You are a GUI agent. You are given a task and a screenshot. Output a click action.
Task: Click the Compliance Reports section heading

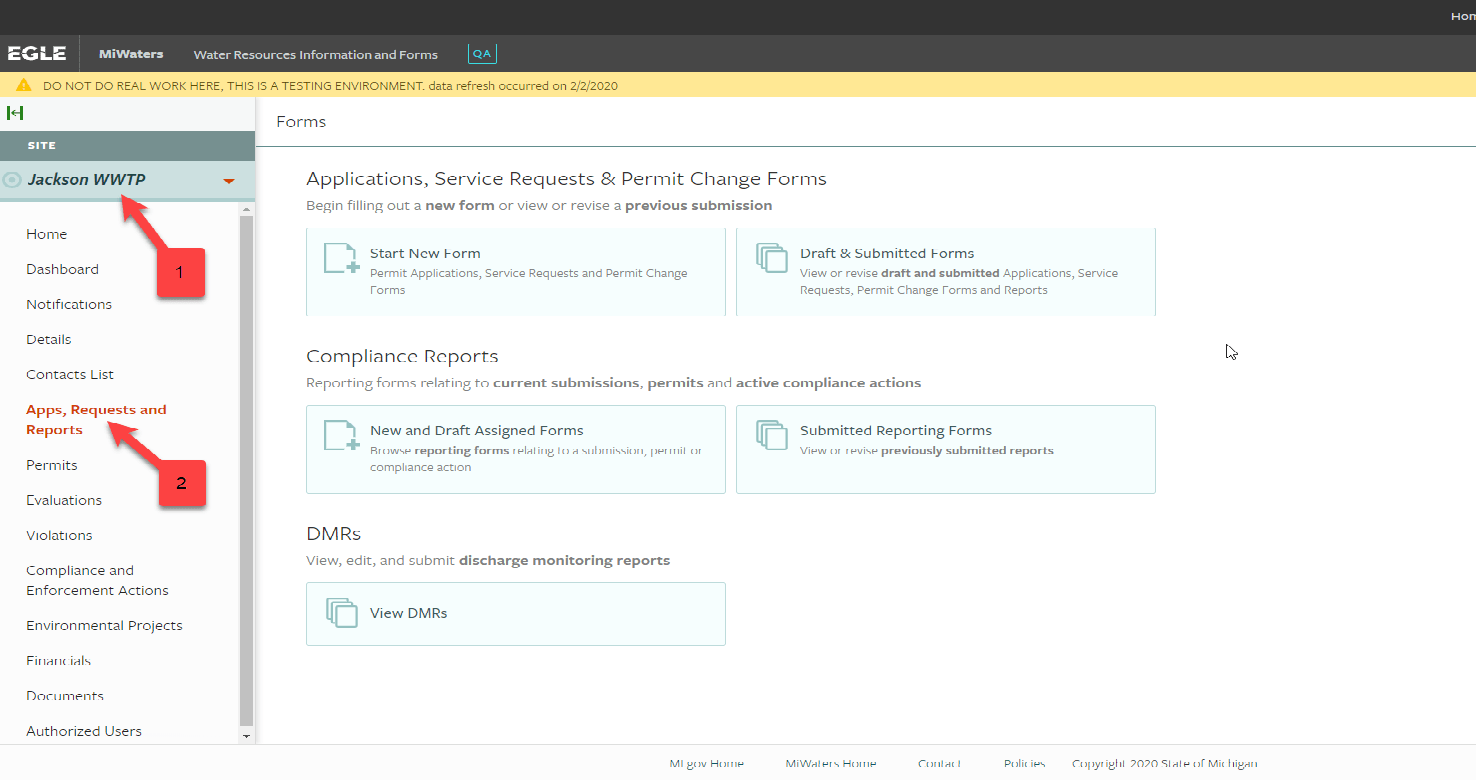click(x=402, y=356)
